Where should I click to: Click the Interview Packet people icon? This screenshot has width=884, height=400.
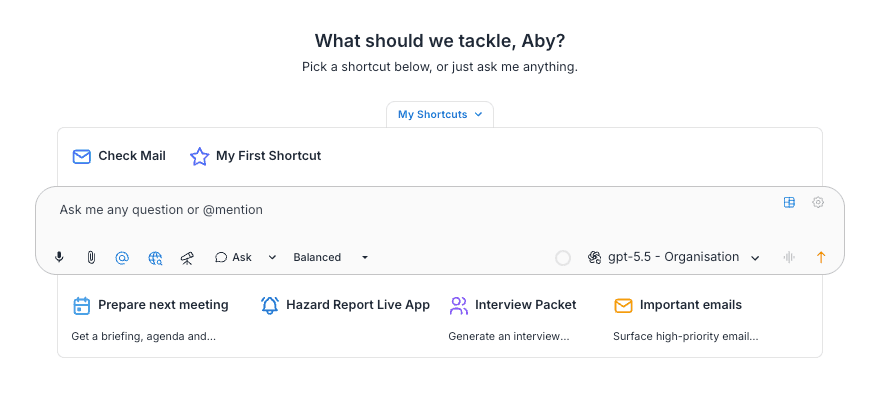(459, 305)
